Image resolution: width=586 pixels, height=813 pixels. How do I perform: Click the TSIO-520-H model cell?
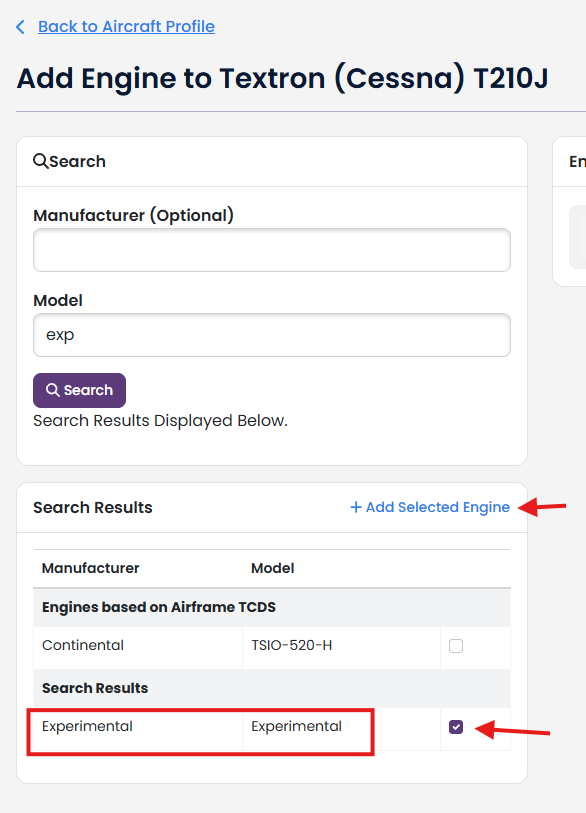pos(341,646)
